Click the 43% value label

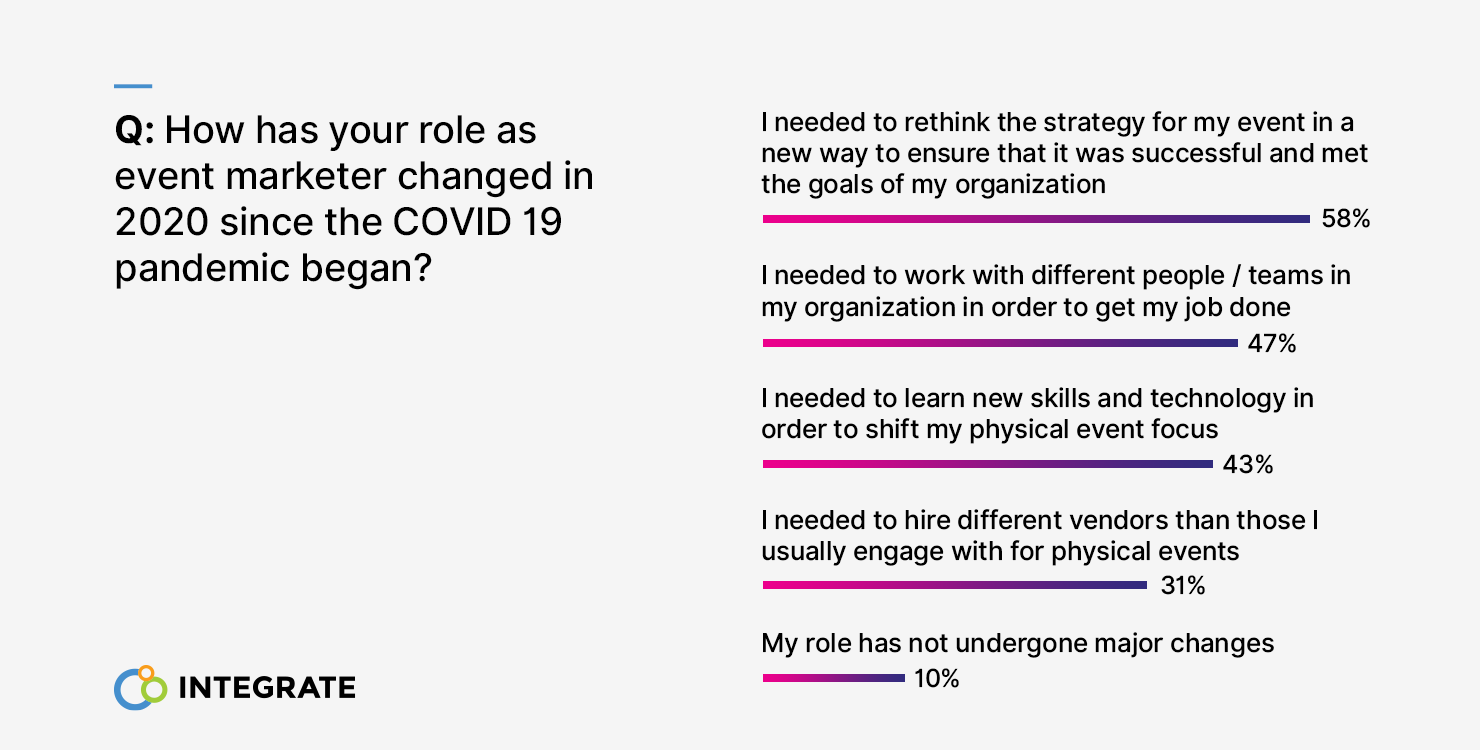(1249, 465)
